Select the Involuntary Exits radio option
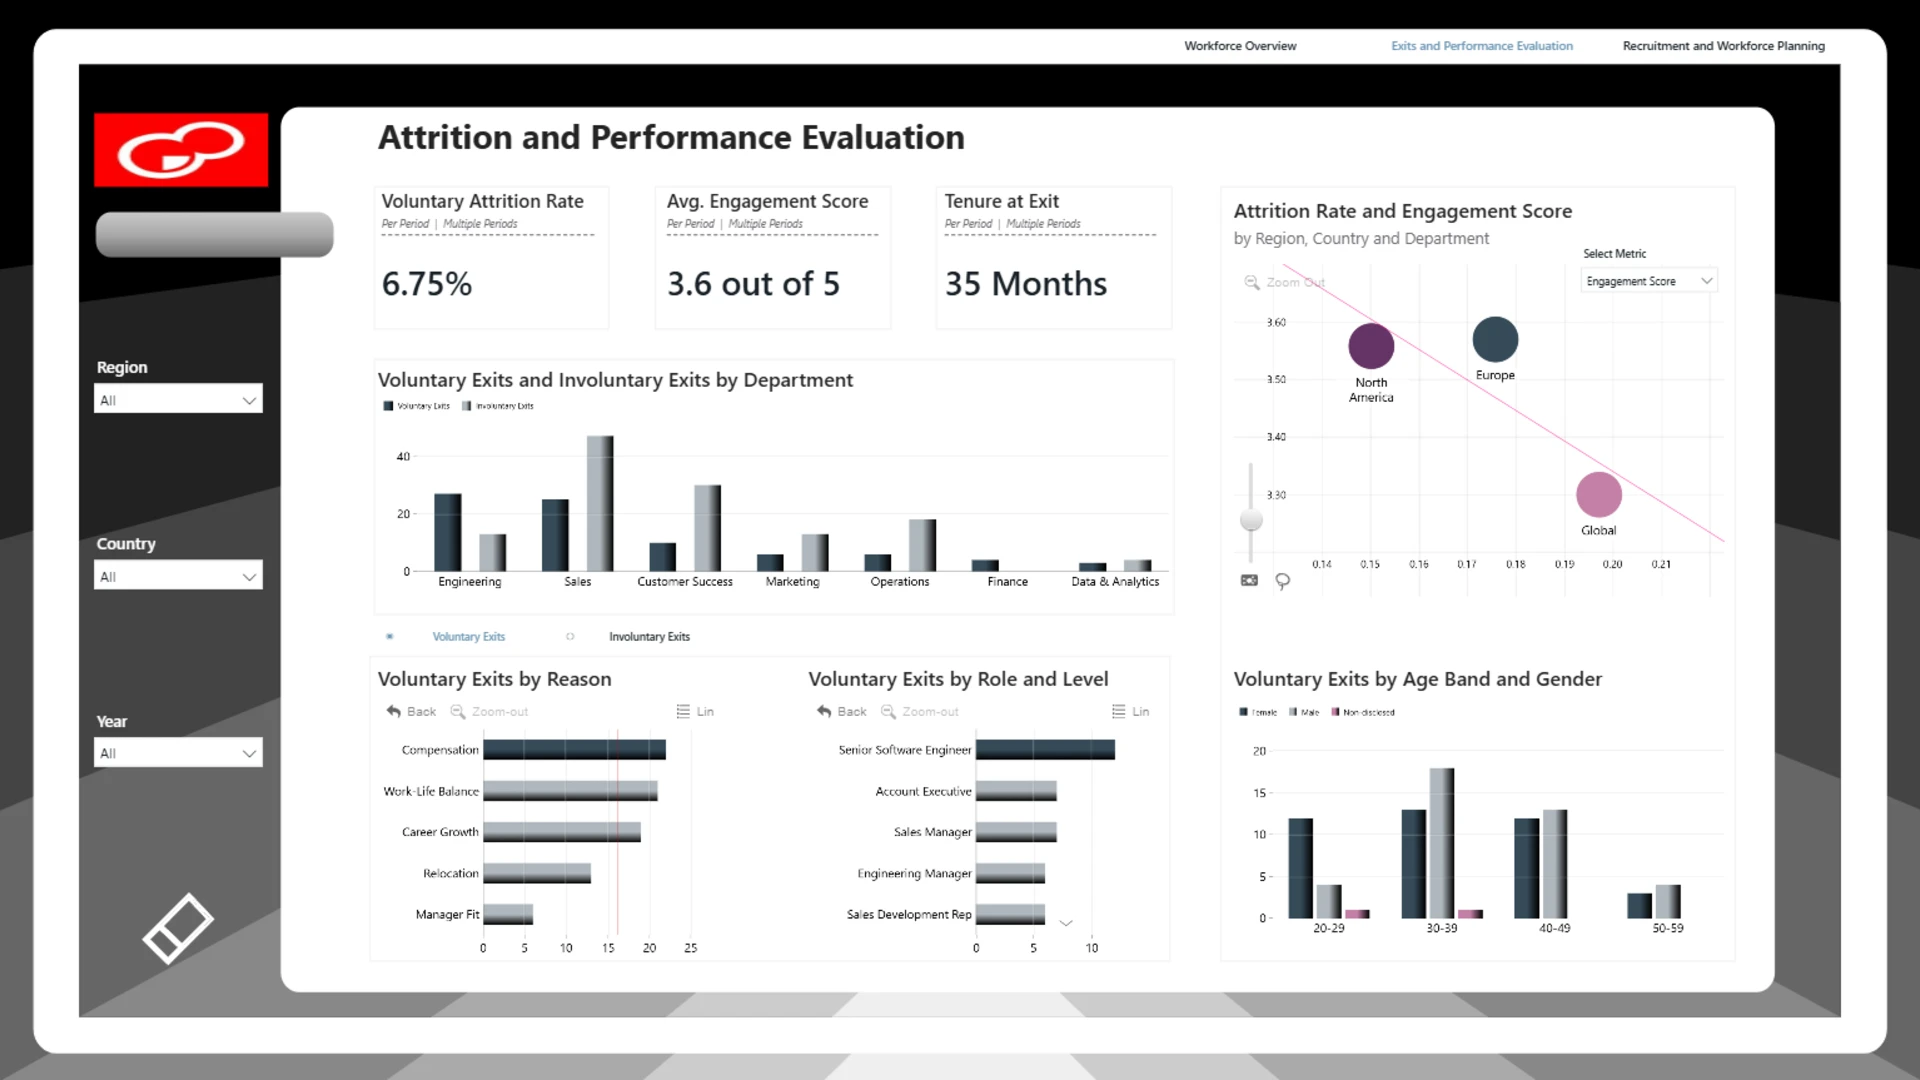1920x1080 pixels. pos(570,636)
